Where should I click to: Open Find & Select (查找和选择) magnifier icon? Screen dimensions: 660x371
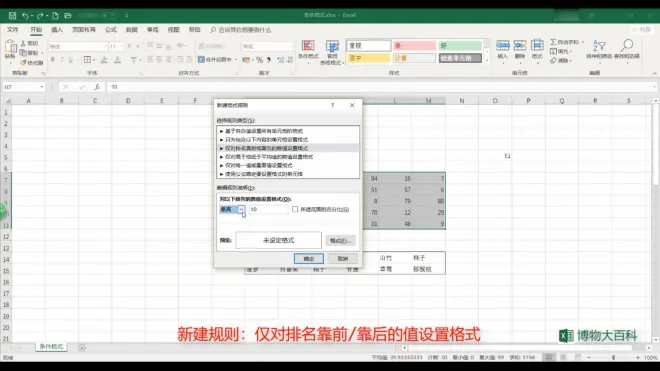(x=627, y=49)
